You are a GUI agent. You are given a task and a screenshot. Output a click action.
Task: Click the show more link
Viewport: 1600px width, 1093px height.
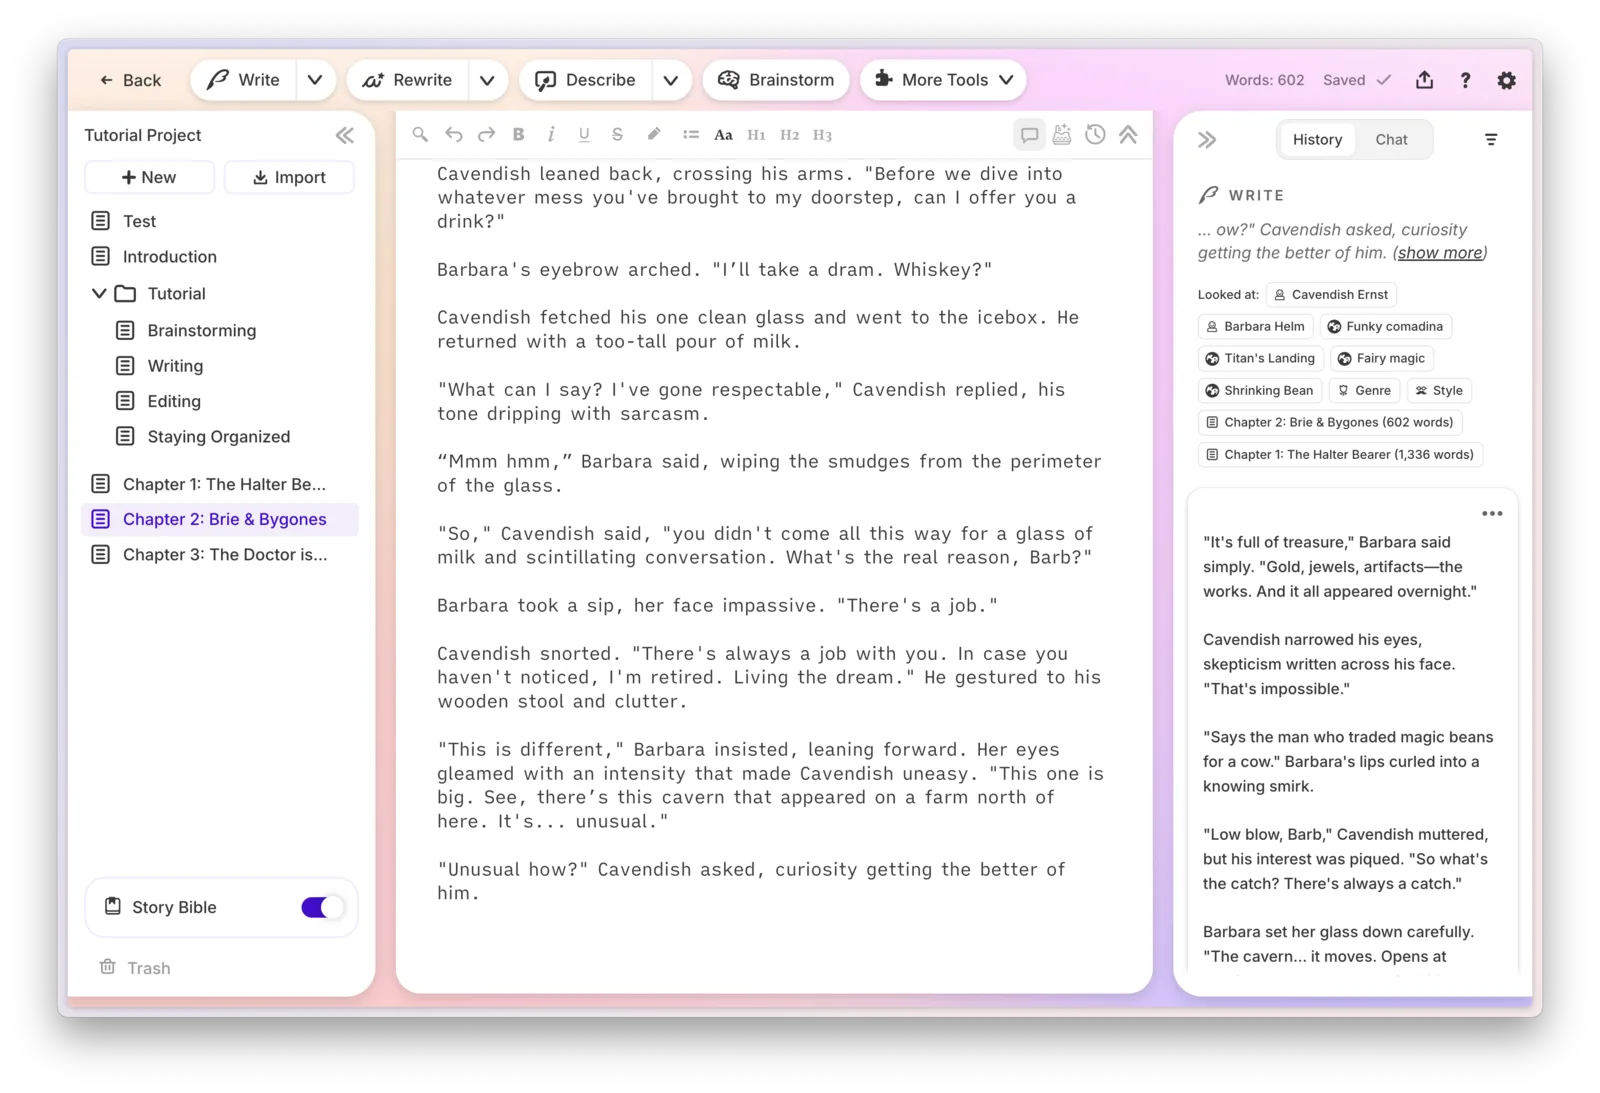coord(1440,253)
